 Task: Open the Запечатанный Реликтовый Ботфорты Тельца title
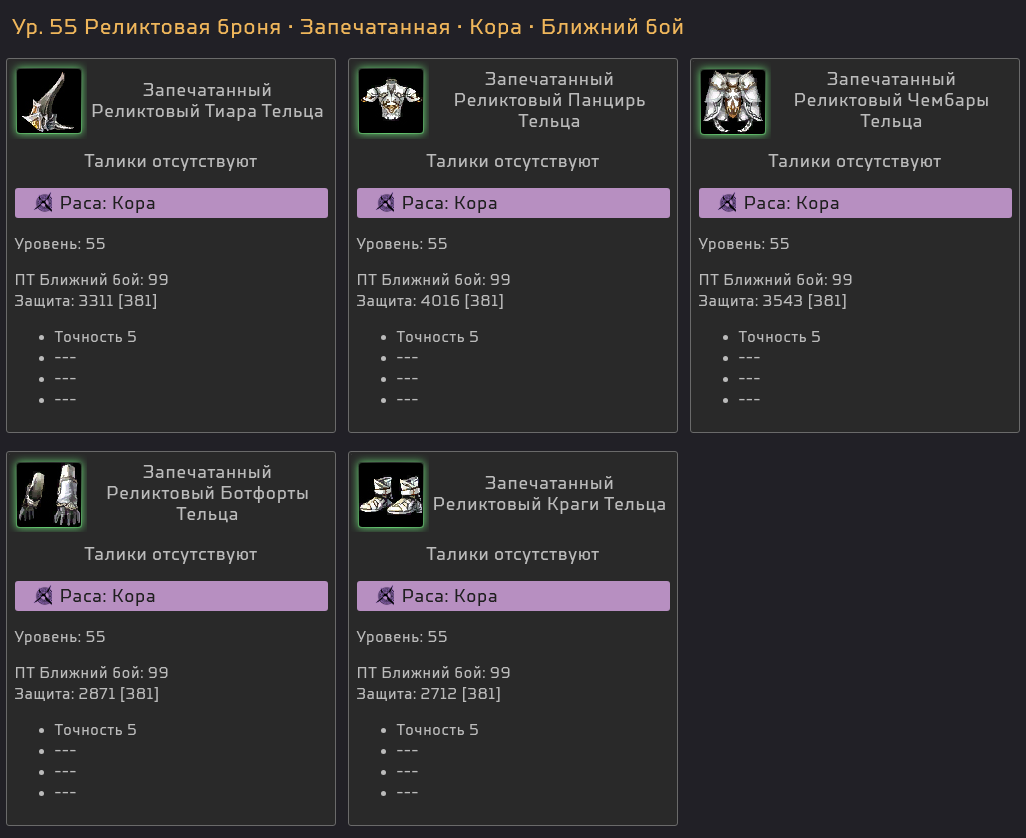[207, 493]
